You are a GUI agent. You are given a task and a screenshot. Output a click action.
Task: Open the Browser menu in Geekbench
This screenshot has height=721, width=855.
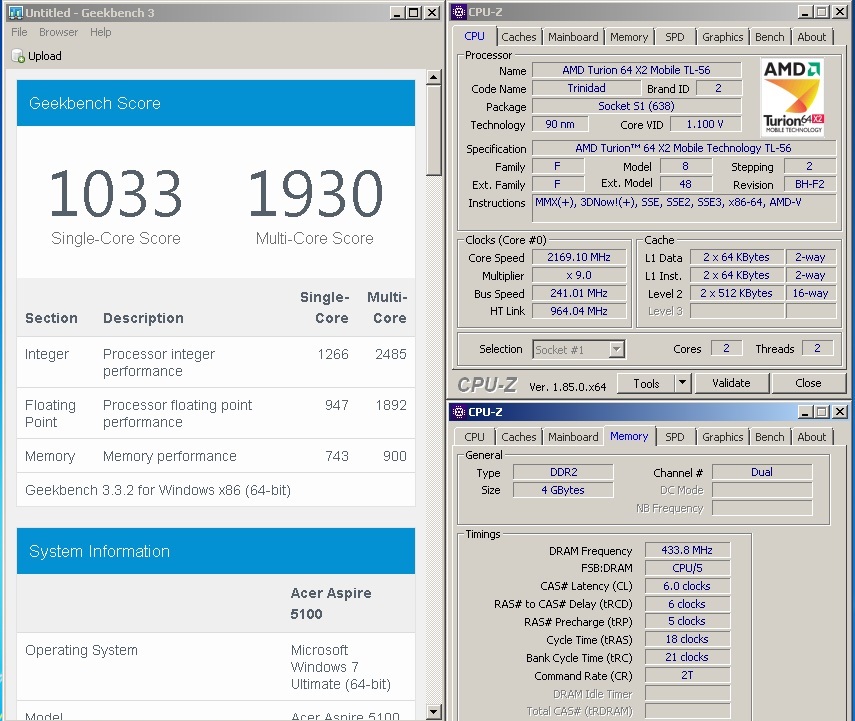(x=58, y=32)
